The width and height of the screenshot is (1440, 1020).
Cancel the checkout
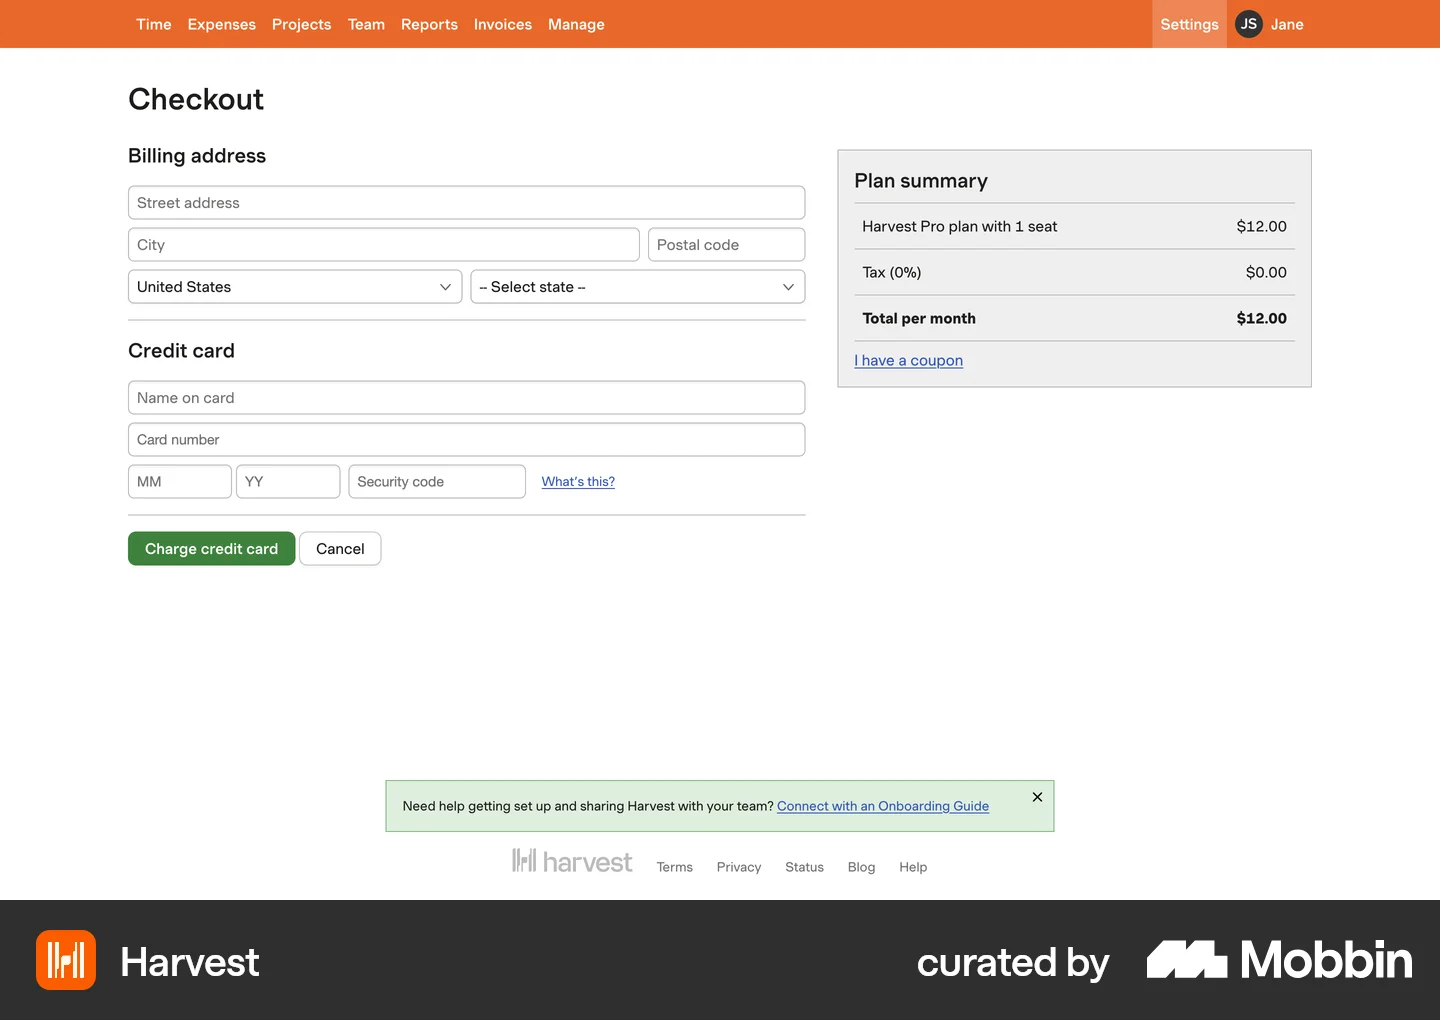tap(340, 549)
